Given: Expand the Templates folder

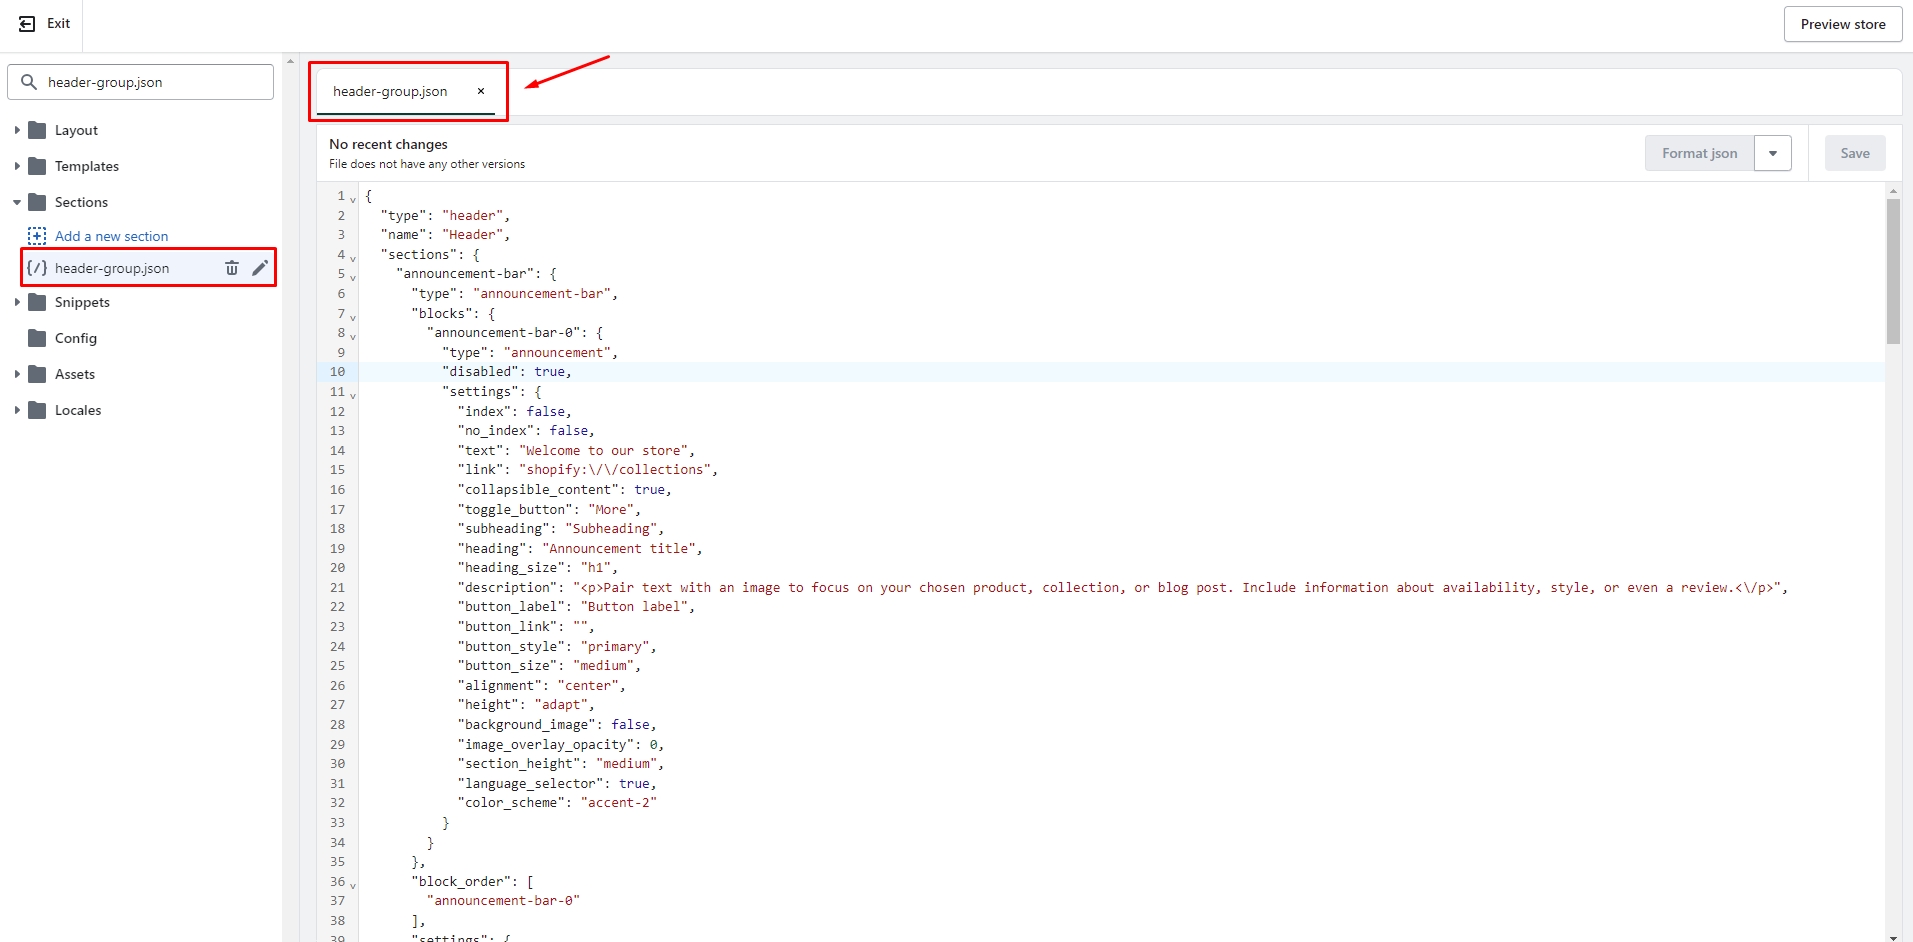Looking at the screenshot, I should (x=17, y=166).
